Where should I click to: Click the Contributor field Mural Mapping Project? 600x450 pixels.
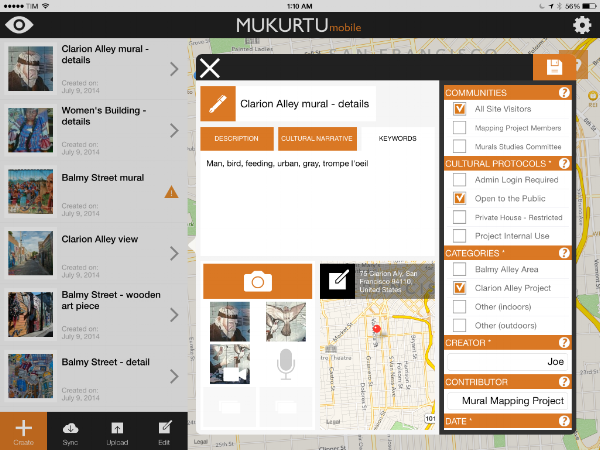point(507,401)
